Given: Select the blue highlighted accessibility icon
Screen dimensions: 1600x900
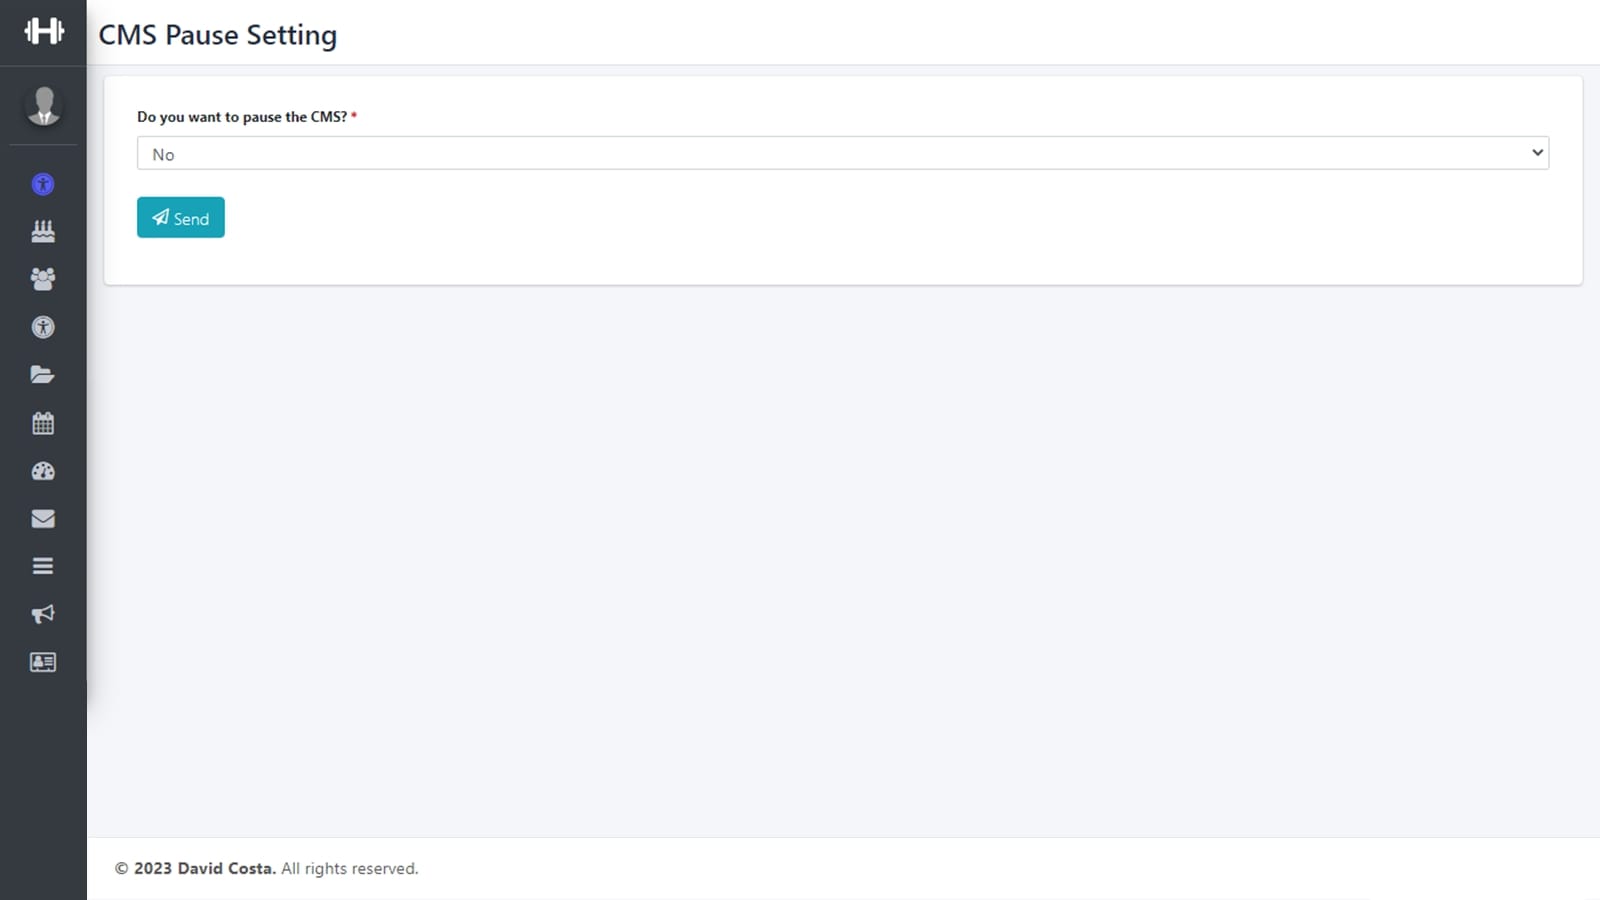Looking at the screenshot, I should [43, 184].
